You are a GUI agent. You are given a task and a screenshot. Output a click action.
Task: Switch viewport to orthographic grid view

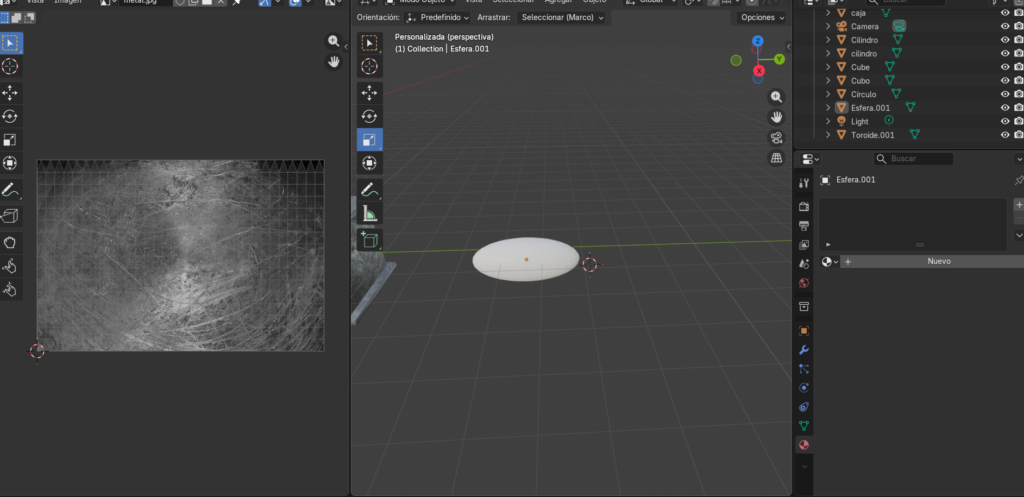coord(776,158)
